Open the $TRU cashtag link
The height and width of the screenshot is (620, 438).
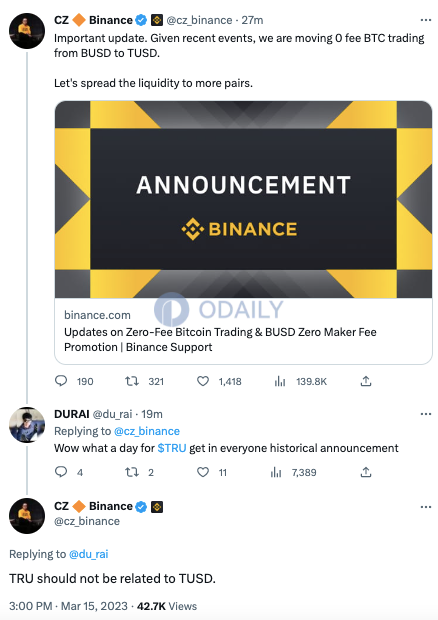172,448
